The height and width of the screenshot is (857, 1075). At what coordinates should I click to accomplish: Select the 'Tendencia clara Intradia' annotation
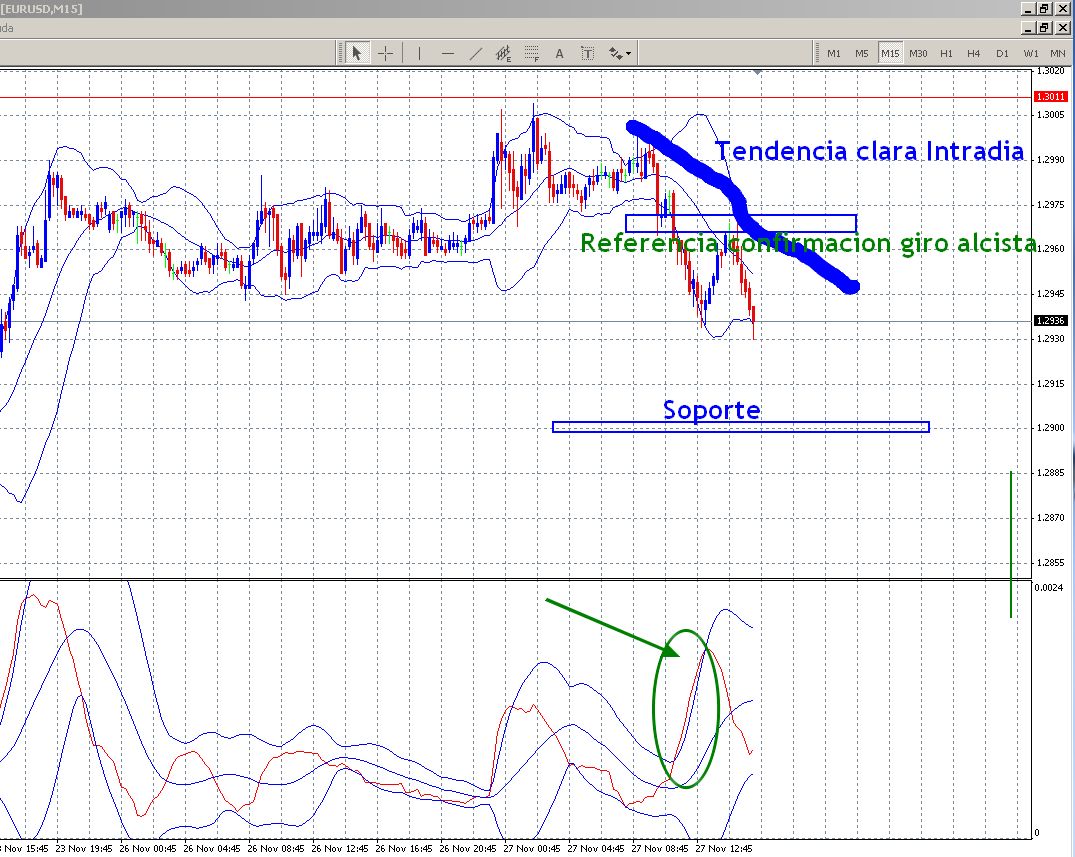869,151
